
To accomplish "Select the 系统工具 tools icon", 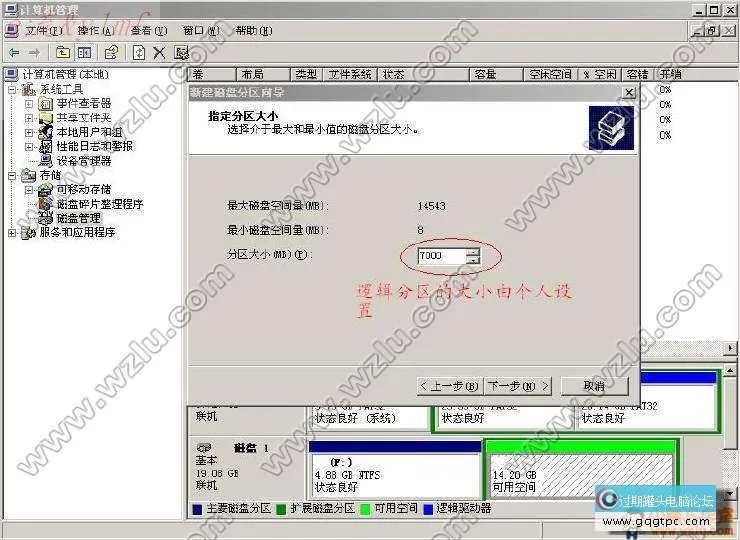I will tap(29, 89).
